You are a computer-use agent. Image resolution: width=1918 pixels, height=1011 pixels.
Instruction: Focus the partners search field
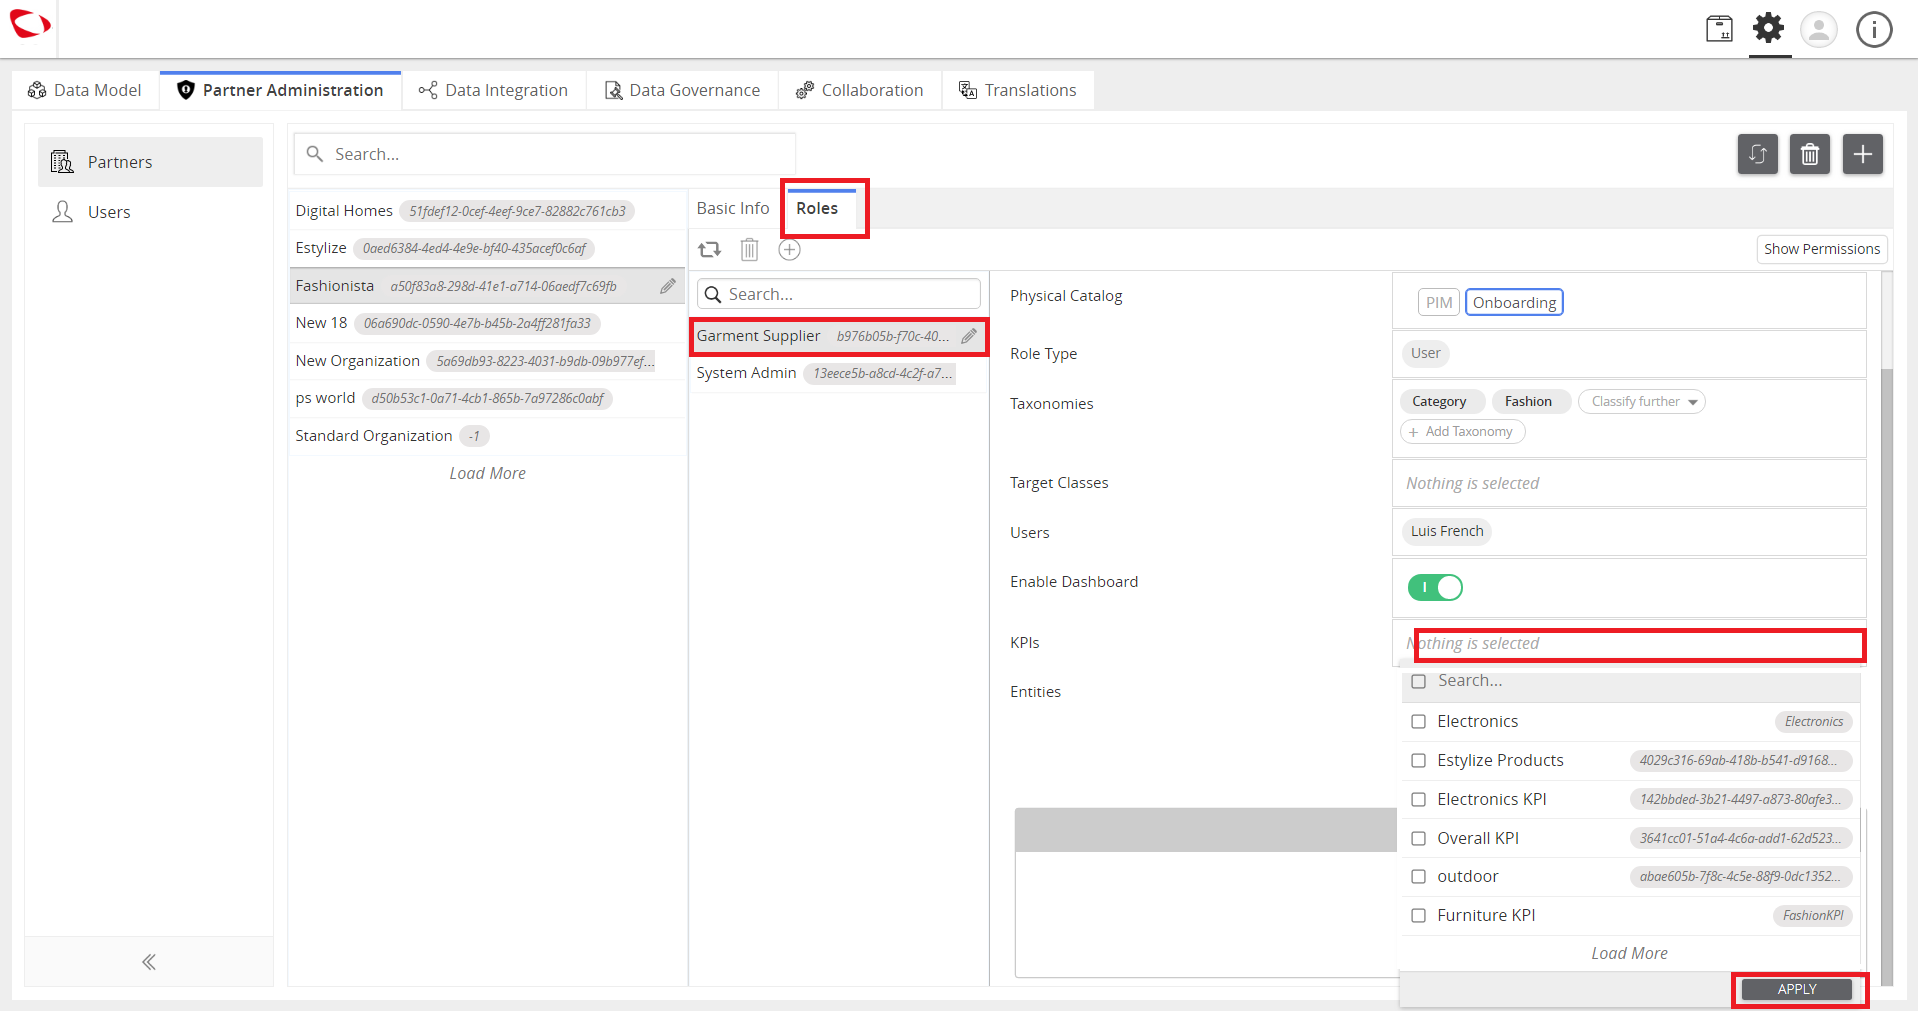(544, 154)
